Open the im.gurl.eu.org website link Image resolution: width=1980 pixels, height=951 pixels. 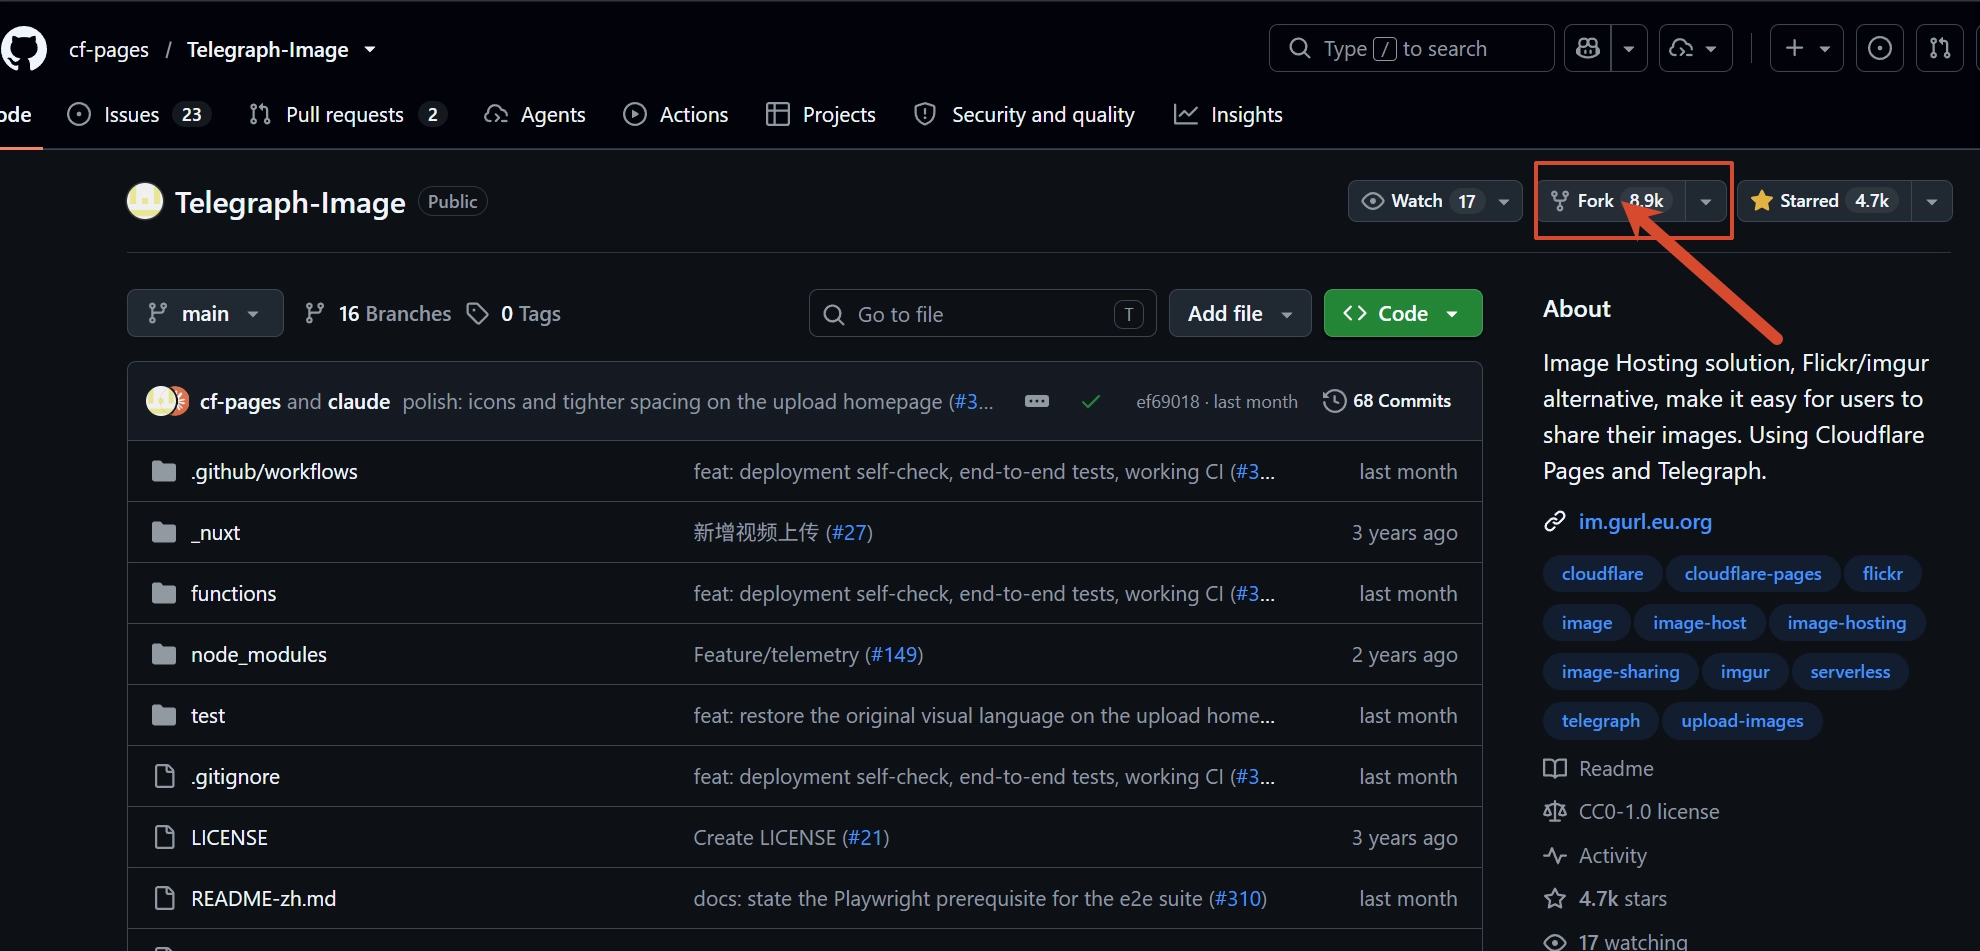(1645, 521)
